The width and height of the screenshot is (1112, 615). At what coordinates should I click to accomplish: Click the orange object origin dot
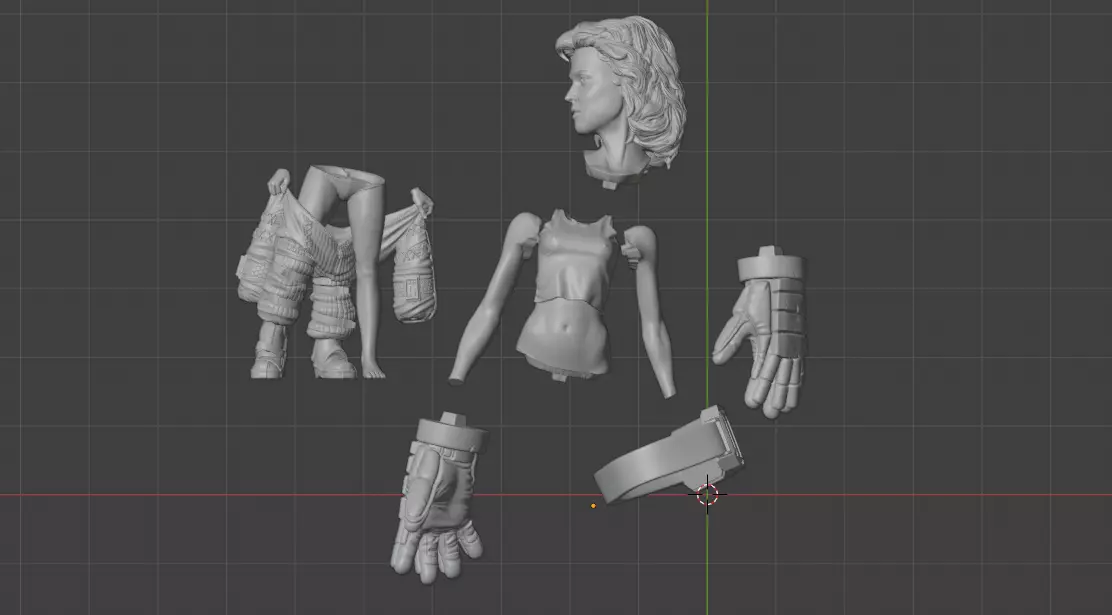[593, 506]
